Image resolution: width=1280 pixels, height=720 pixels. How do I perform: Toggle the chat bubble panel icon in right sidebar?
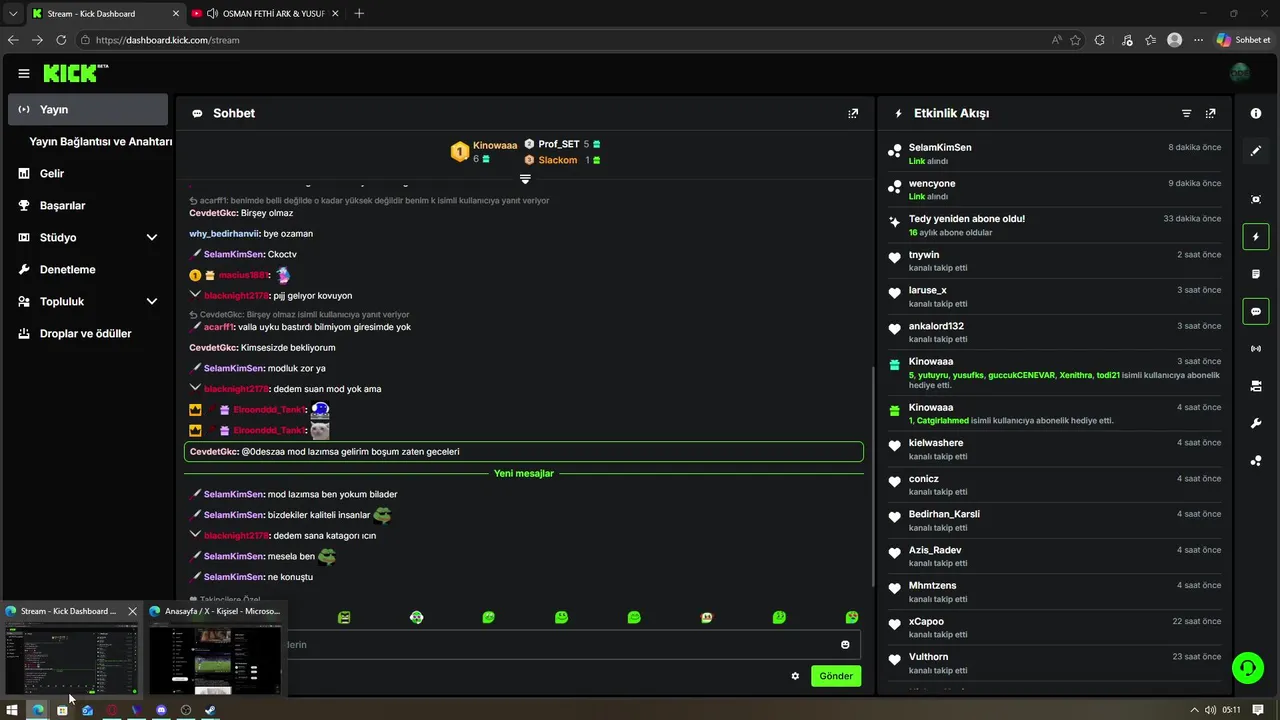tap(1256, 311)
